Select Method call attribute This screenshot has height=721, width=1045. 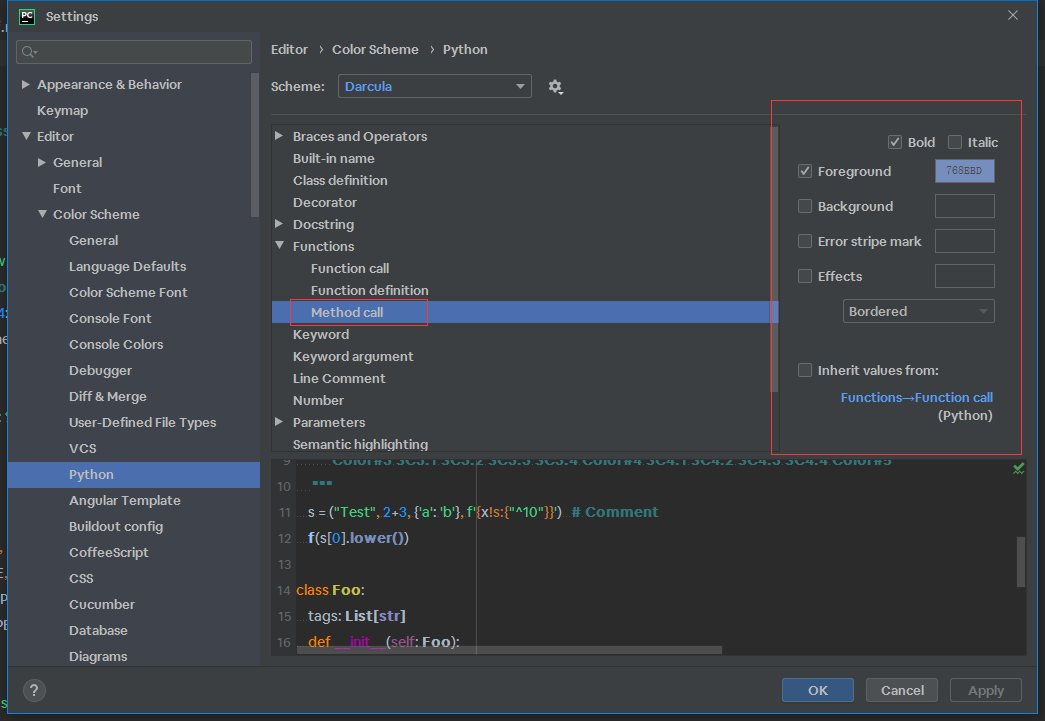tap(347, 312)
